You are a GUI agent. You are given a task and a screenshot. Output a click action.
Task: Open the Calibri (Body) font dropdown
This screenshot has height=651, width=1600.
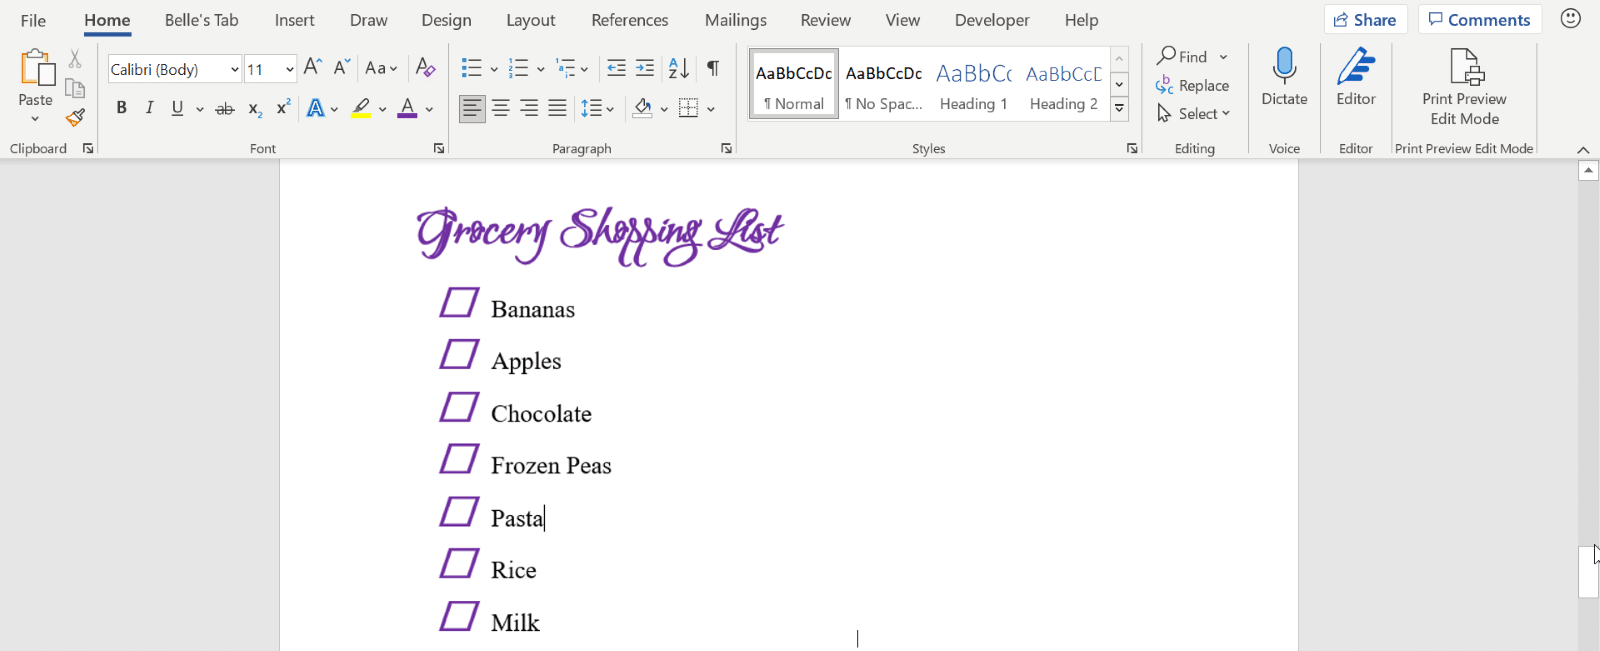point(234,69)
